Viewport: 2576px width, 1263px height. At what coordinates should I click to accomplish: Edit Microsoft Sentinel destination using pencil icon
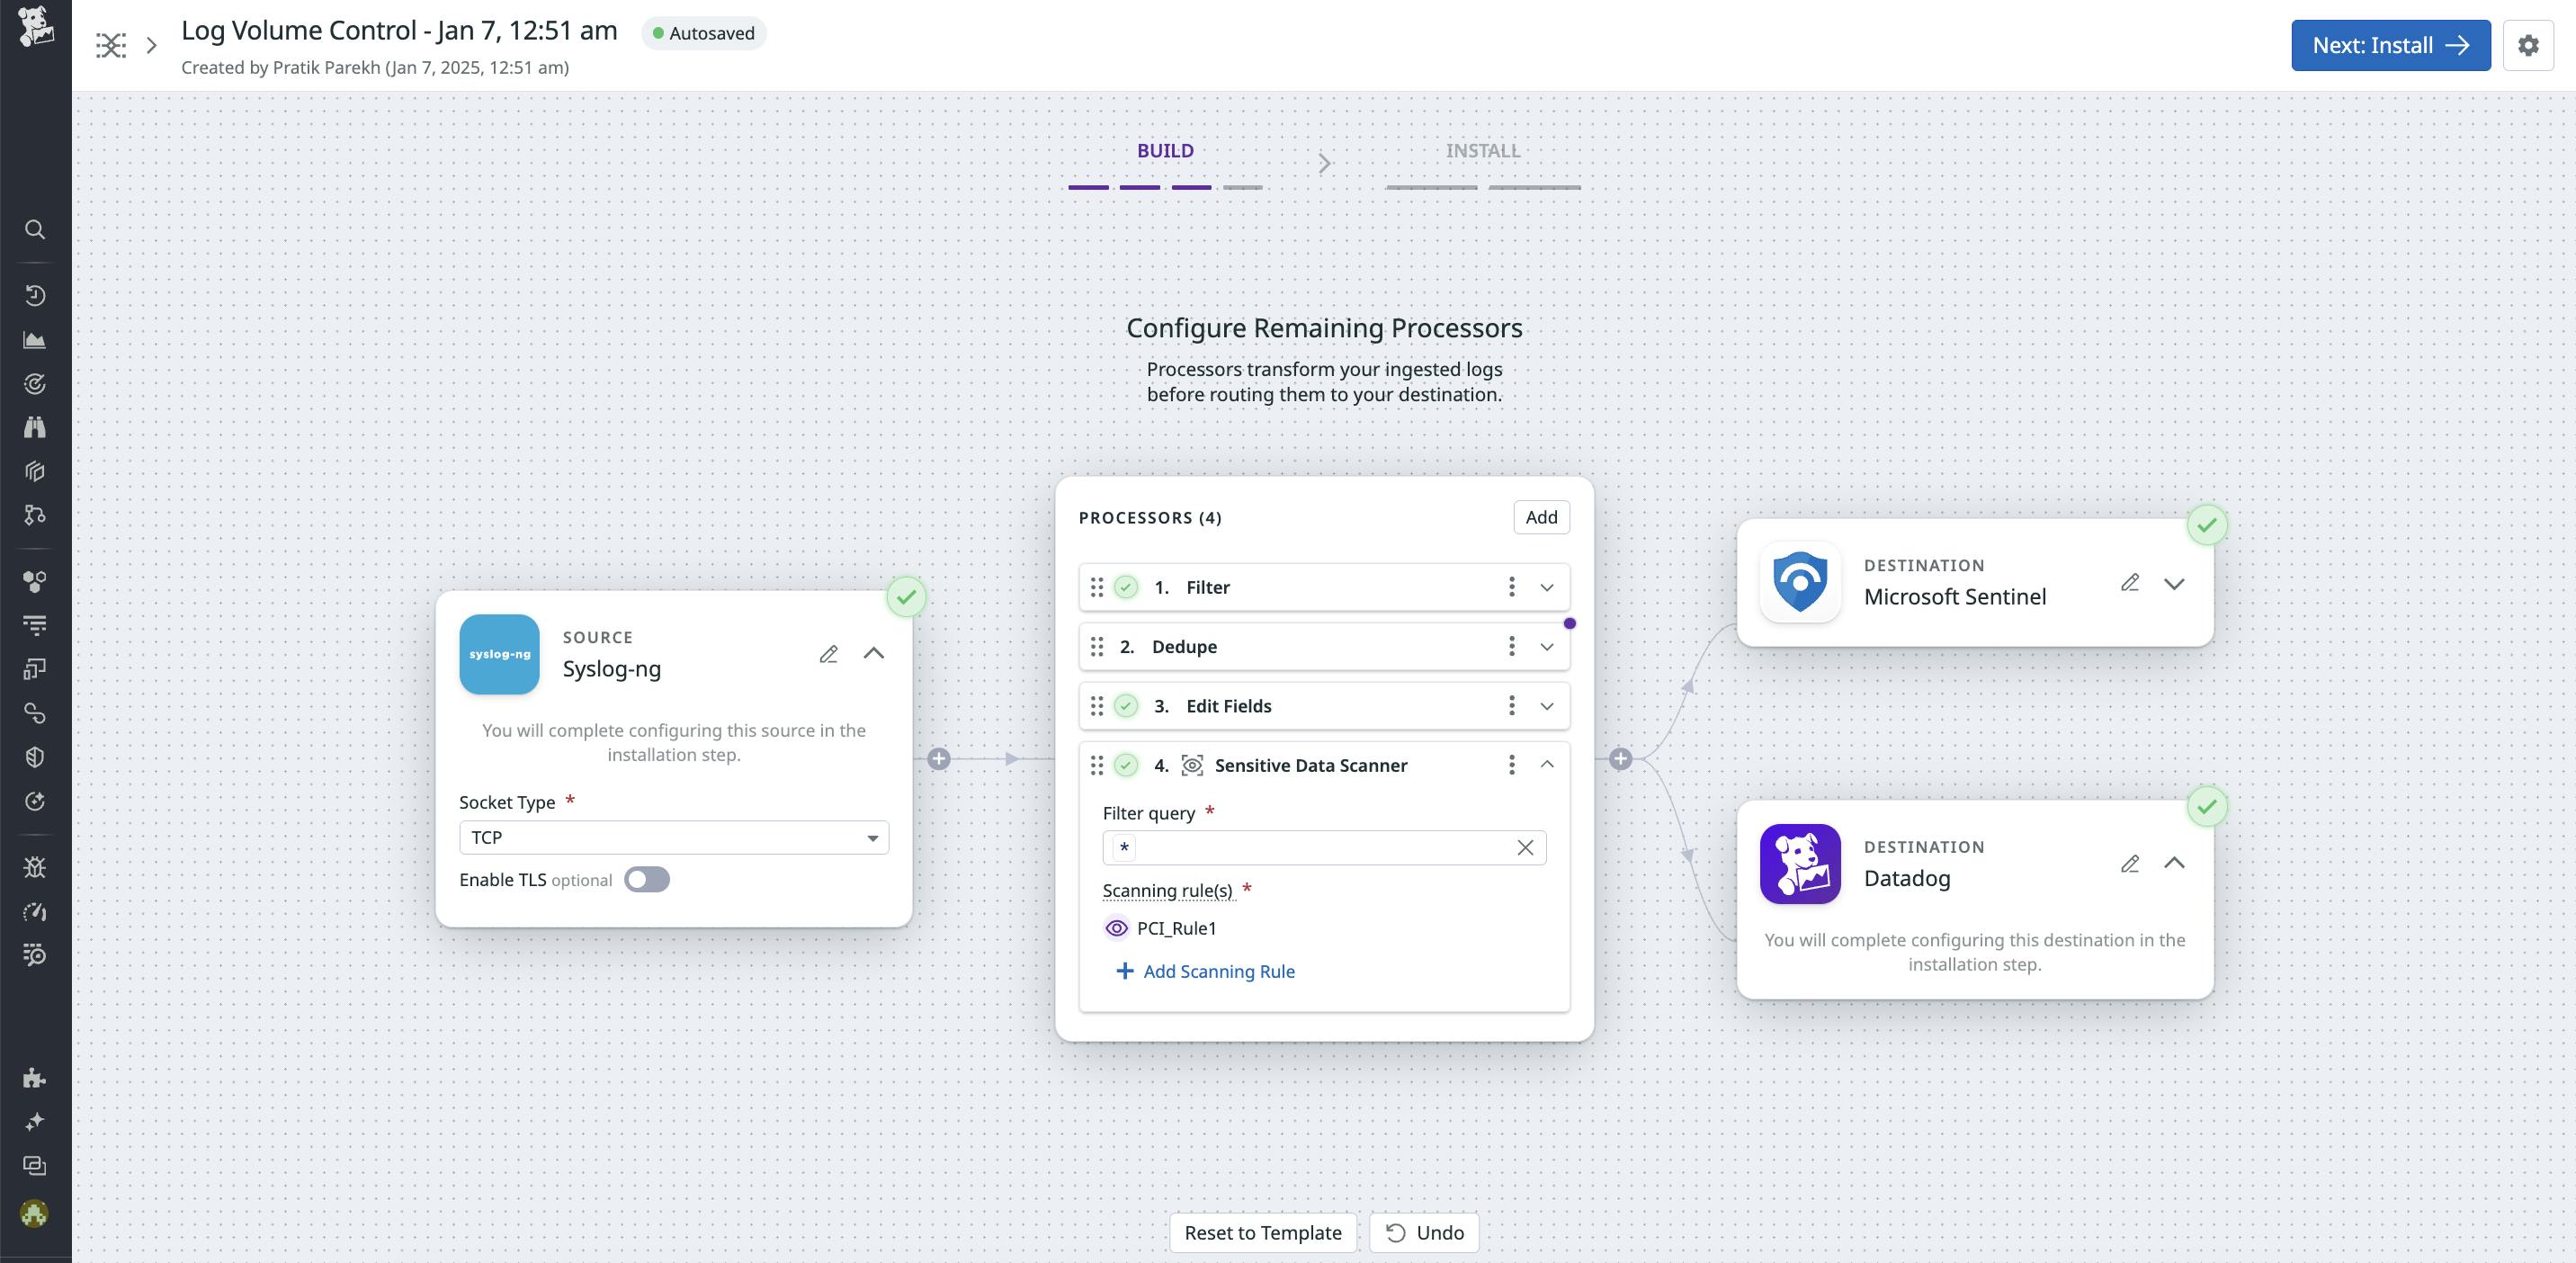[2130, 583]
